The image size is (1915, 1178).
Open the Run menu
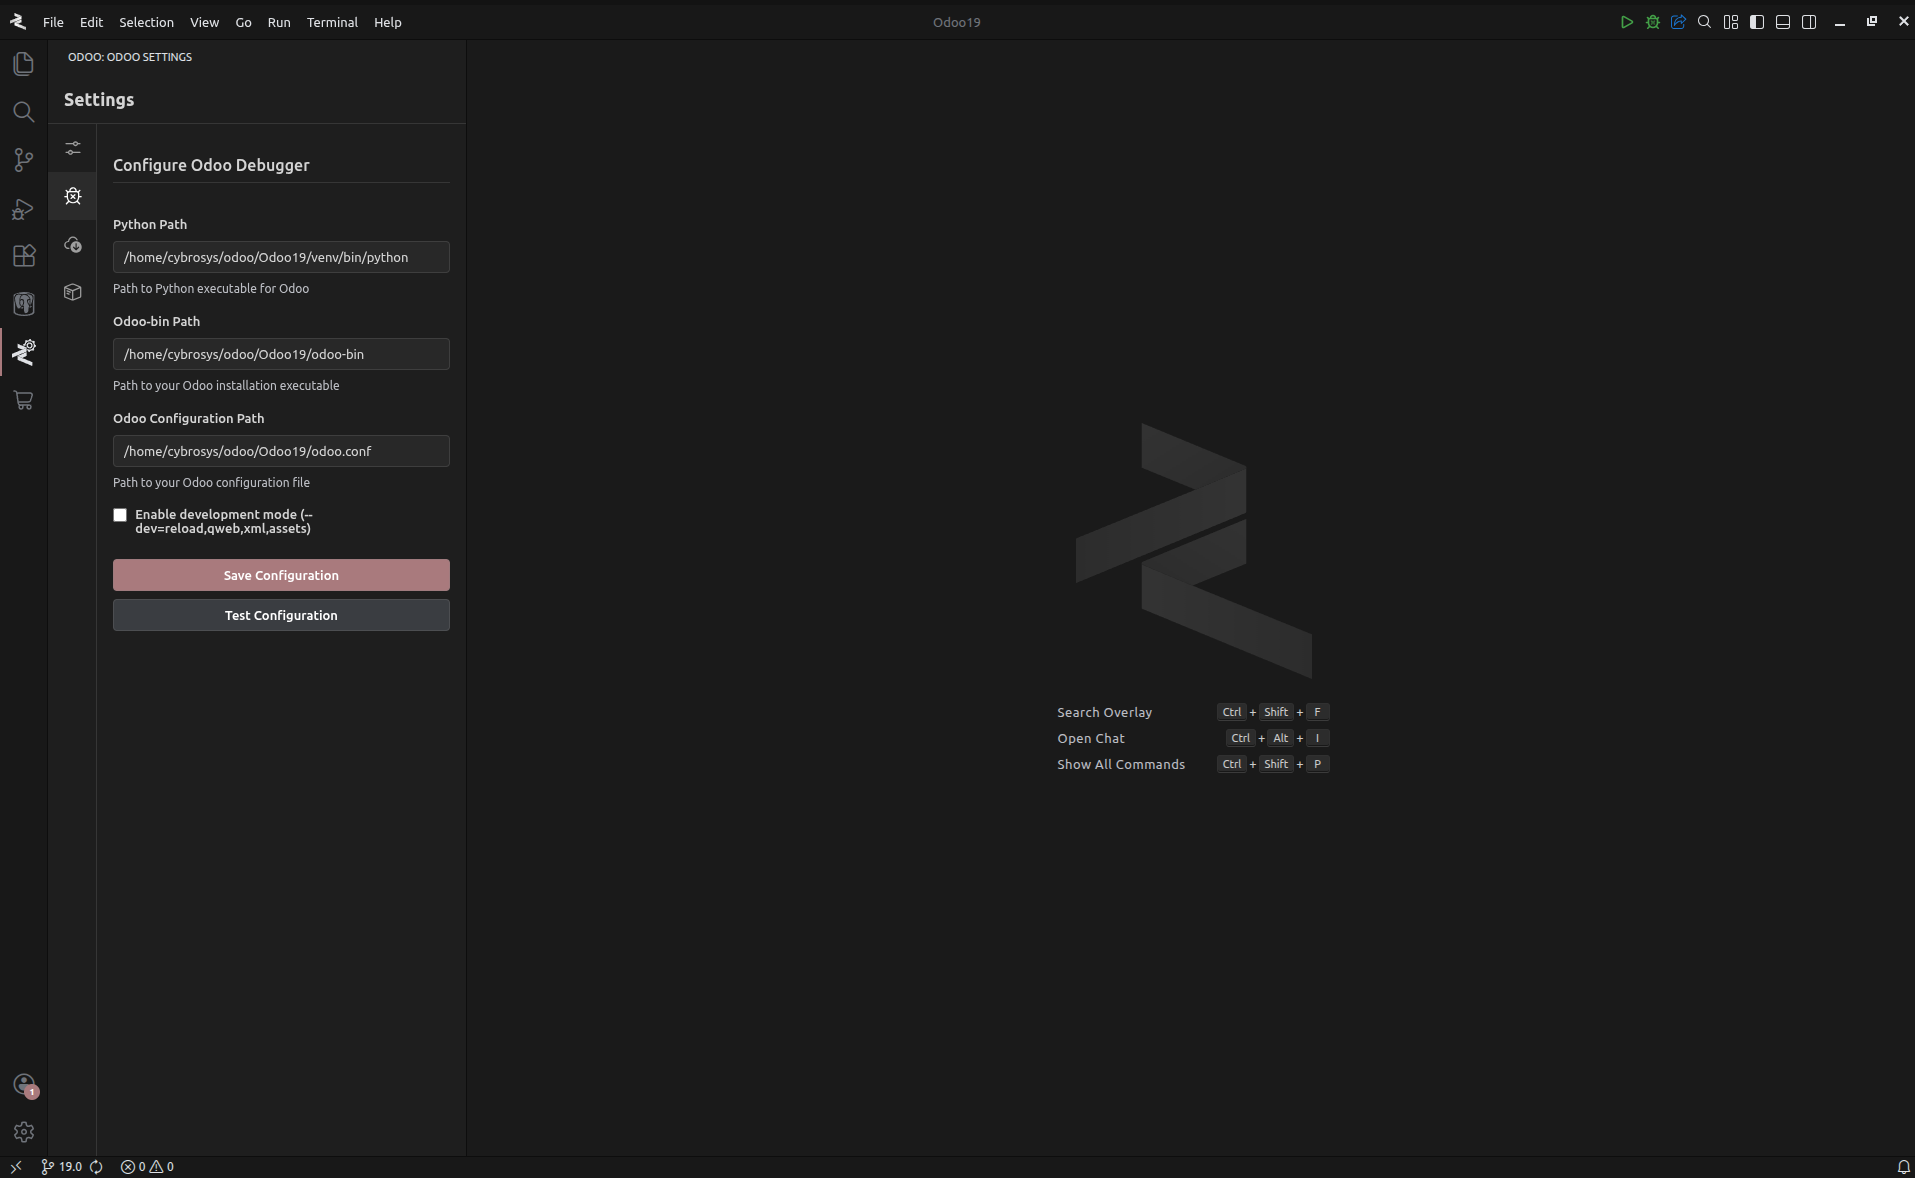[x=279, y=22]
